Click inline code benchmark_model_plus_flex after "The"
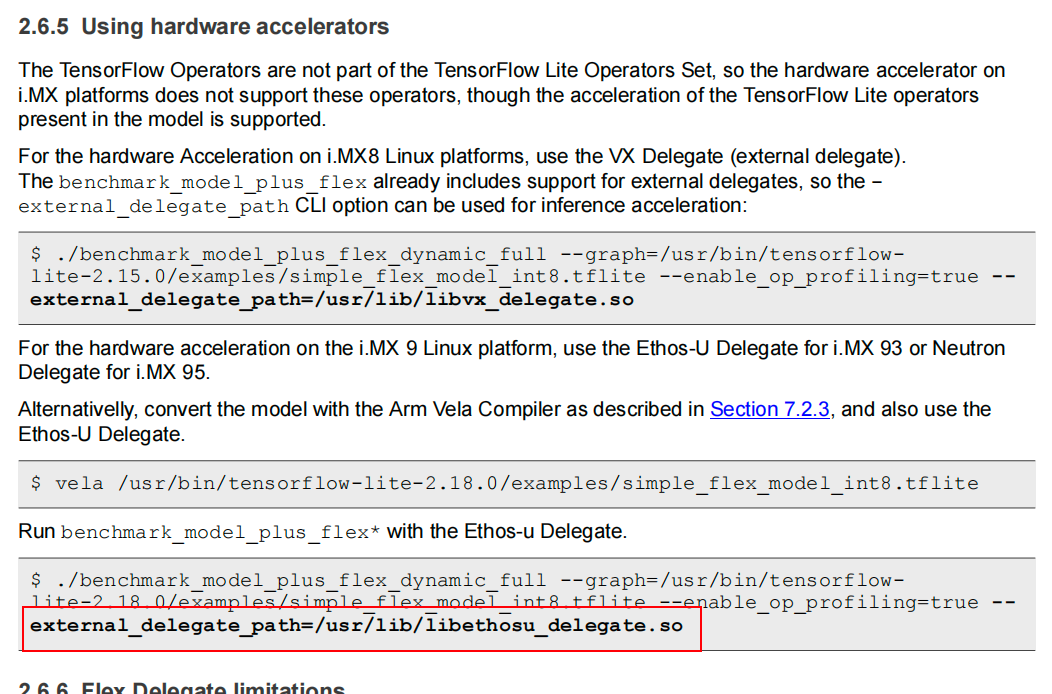1052x694 pixels. 213,182
